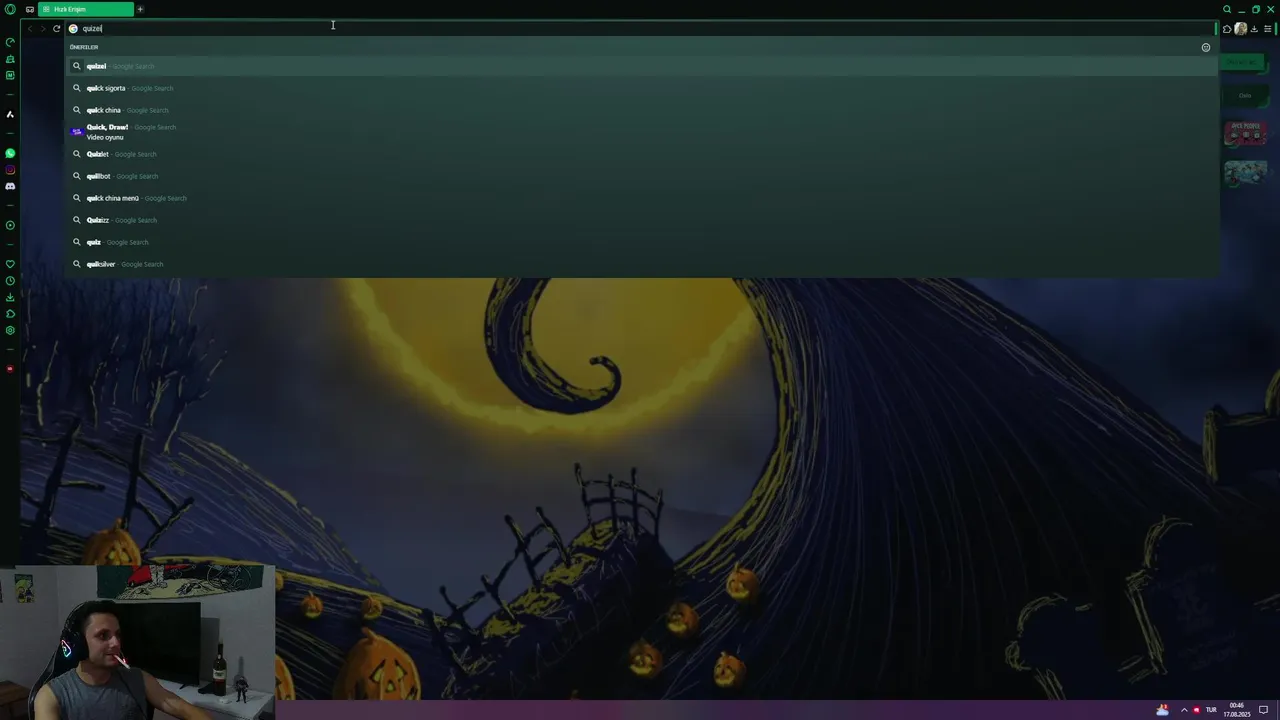The height and width of the screenshot is (720, 1280).
Task: Open the profile avatar in the toolbar
Action: [x=1241, y=29]
